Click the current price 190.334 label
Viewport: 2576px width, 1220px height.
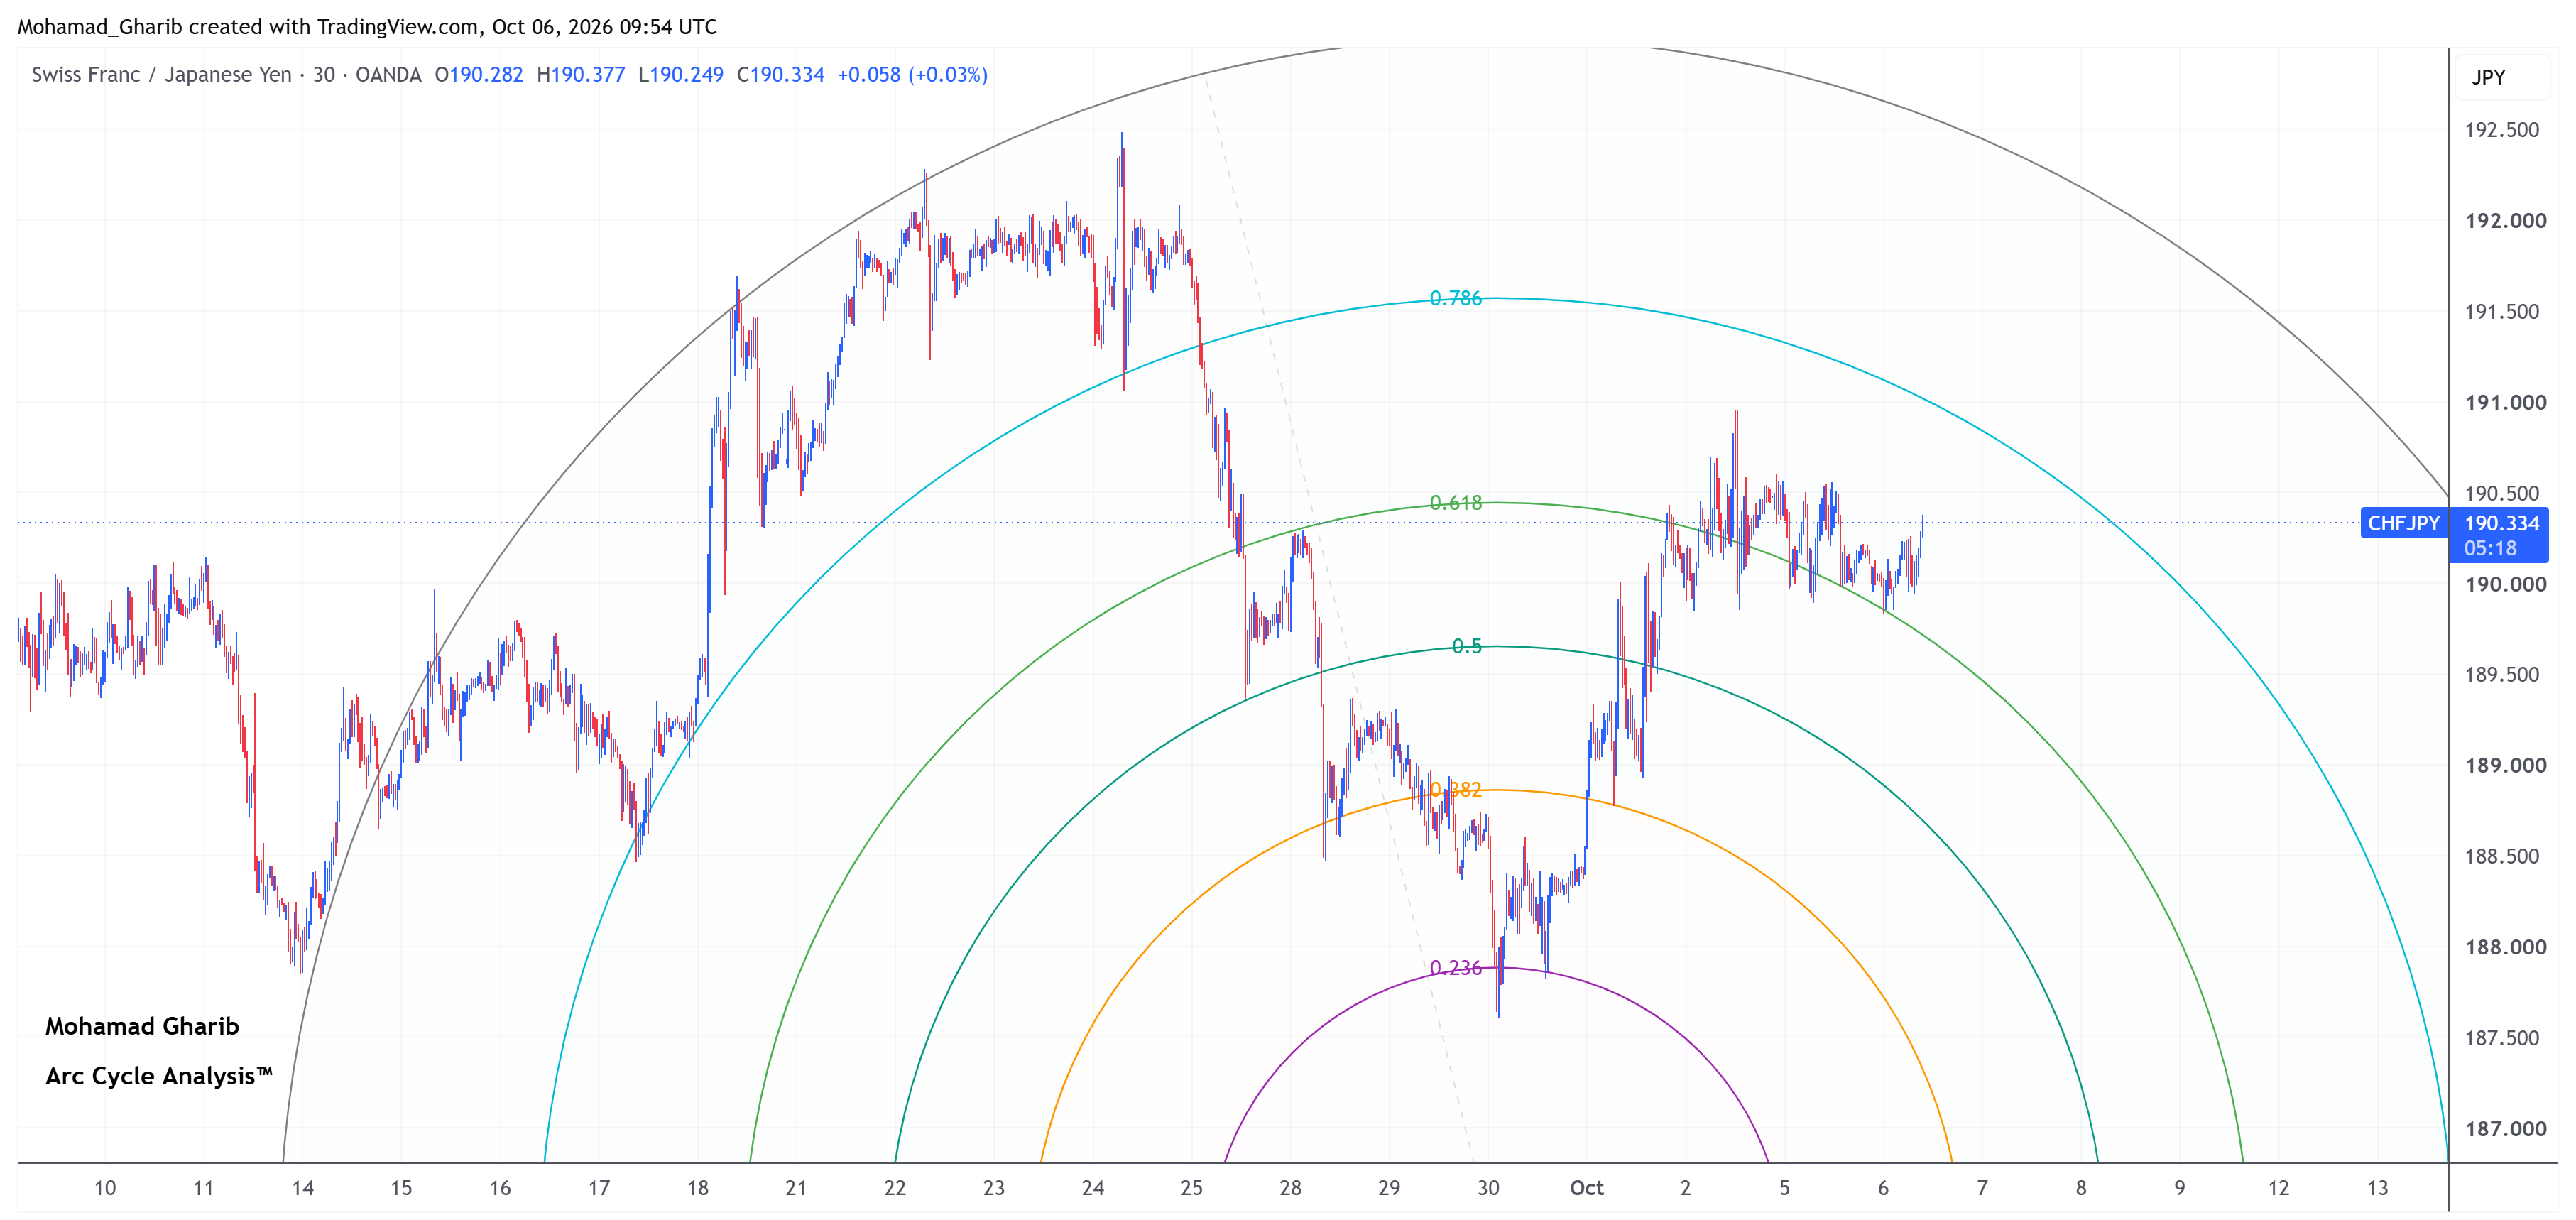[2501, 523]
